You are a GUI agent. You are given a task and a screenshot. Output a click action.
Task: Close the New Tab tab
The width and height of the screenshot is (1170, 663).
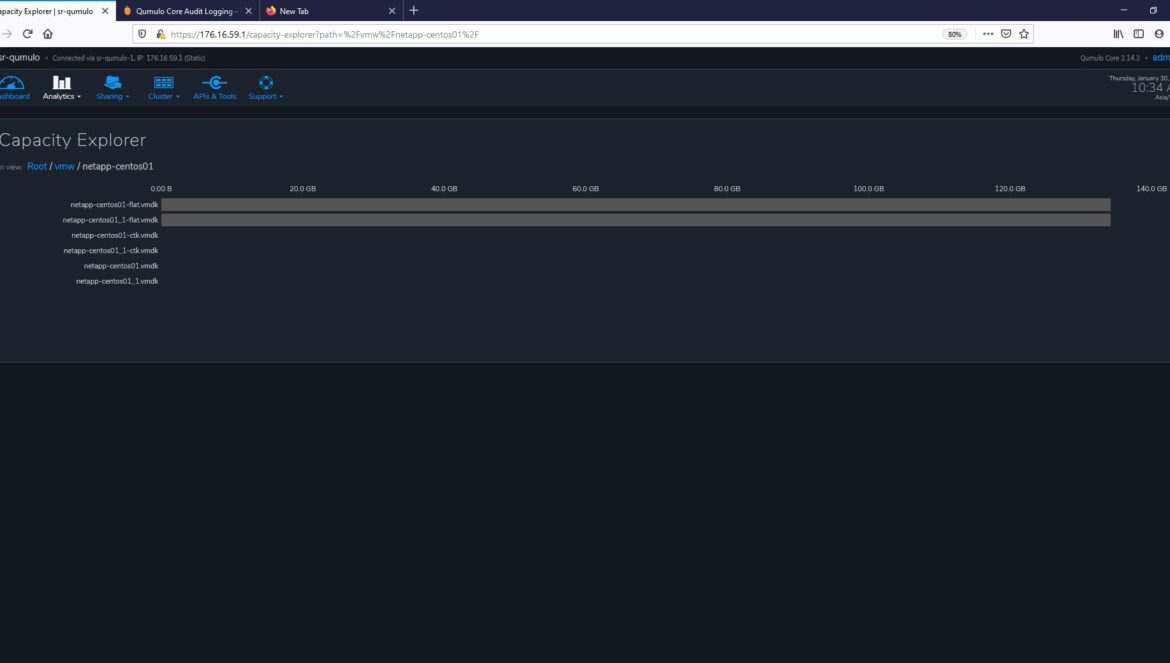(392, 11)
